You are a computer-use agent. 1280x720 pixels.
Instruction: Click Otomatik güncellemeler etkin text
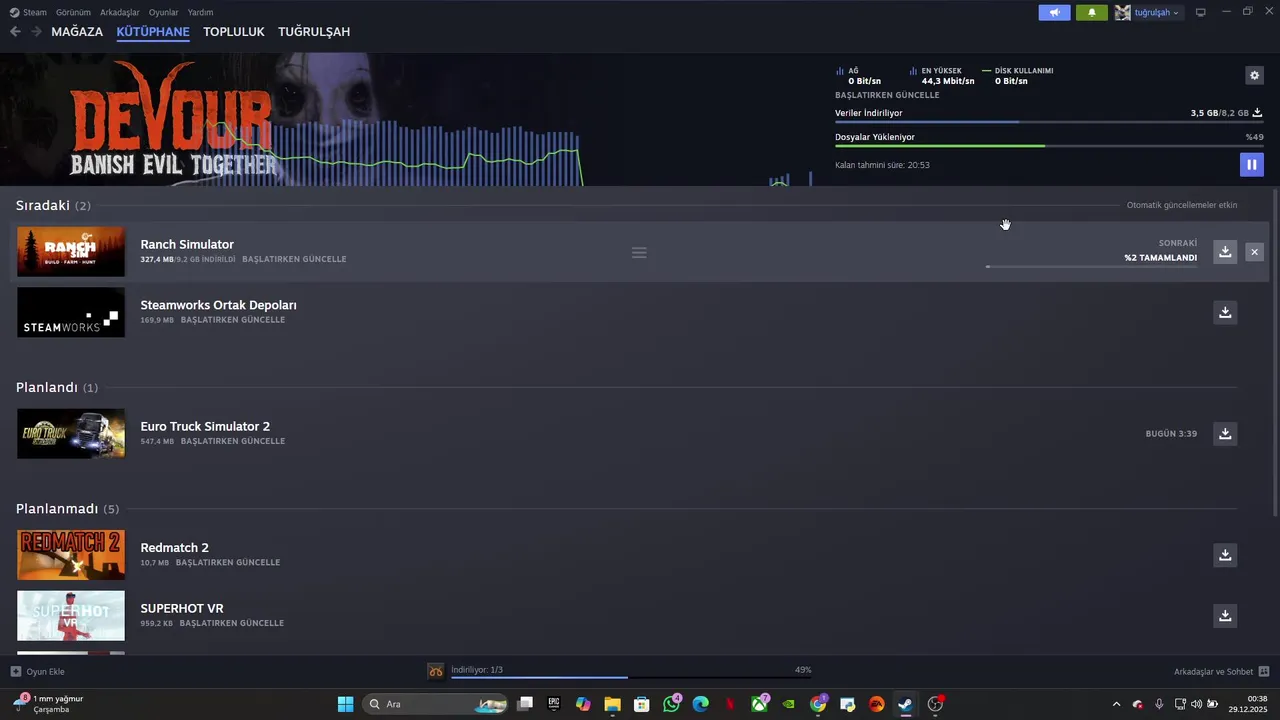[x=1182, y=205]
